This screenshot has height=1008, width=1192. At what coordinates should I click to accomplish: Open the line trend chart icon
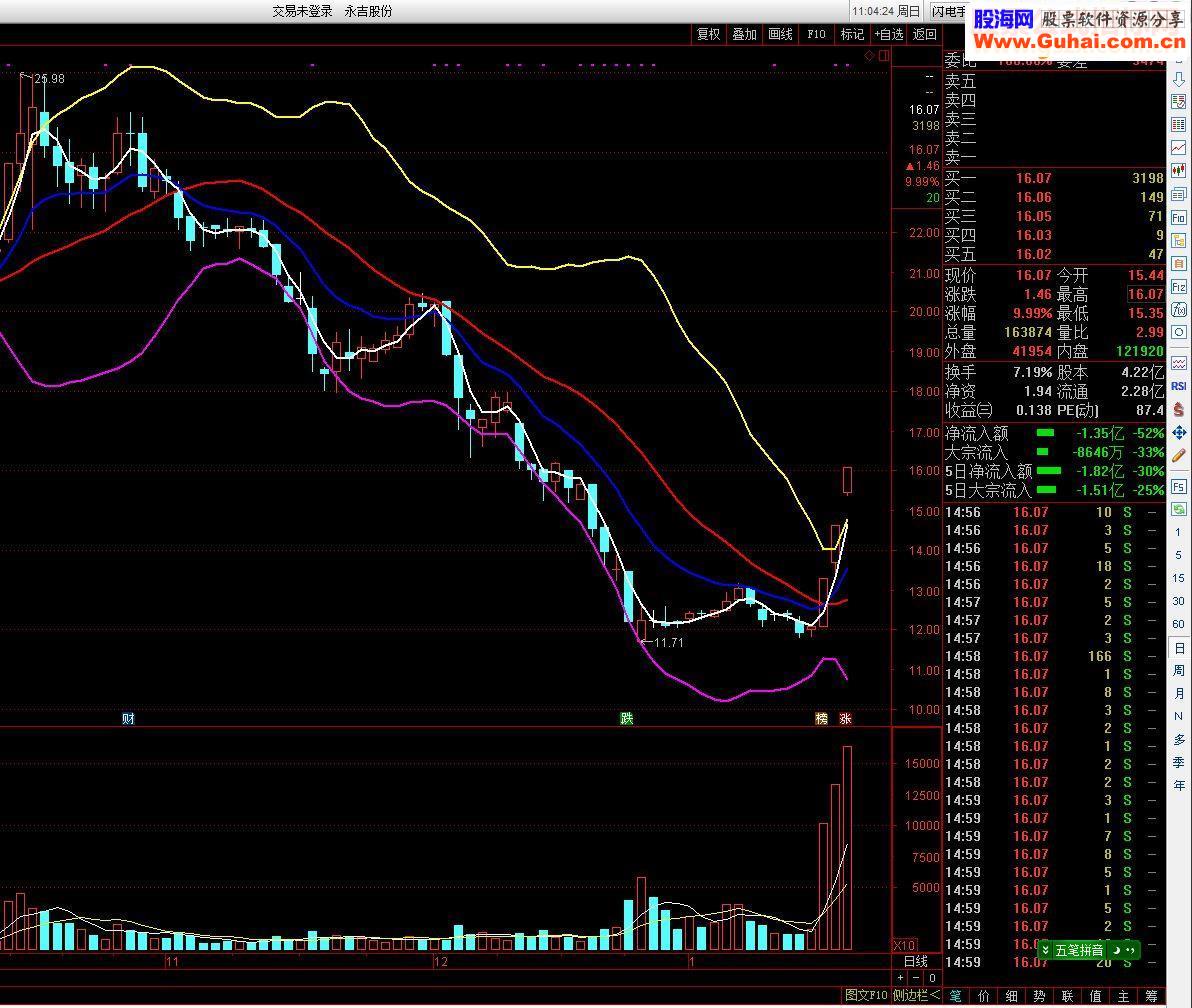click(1178, 147)
